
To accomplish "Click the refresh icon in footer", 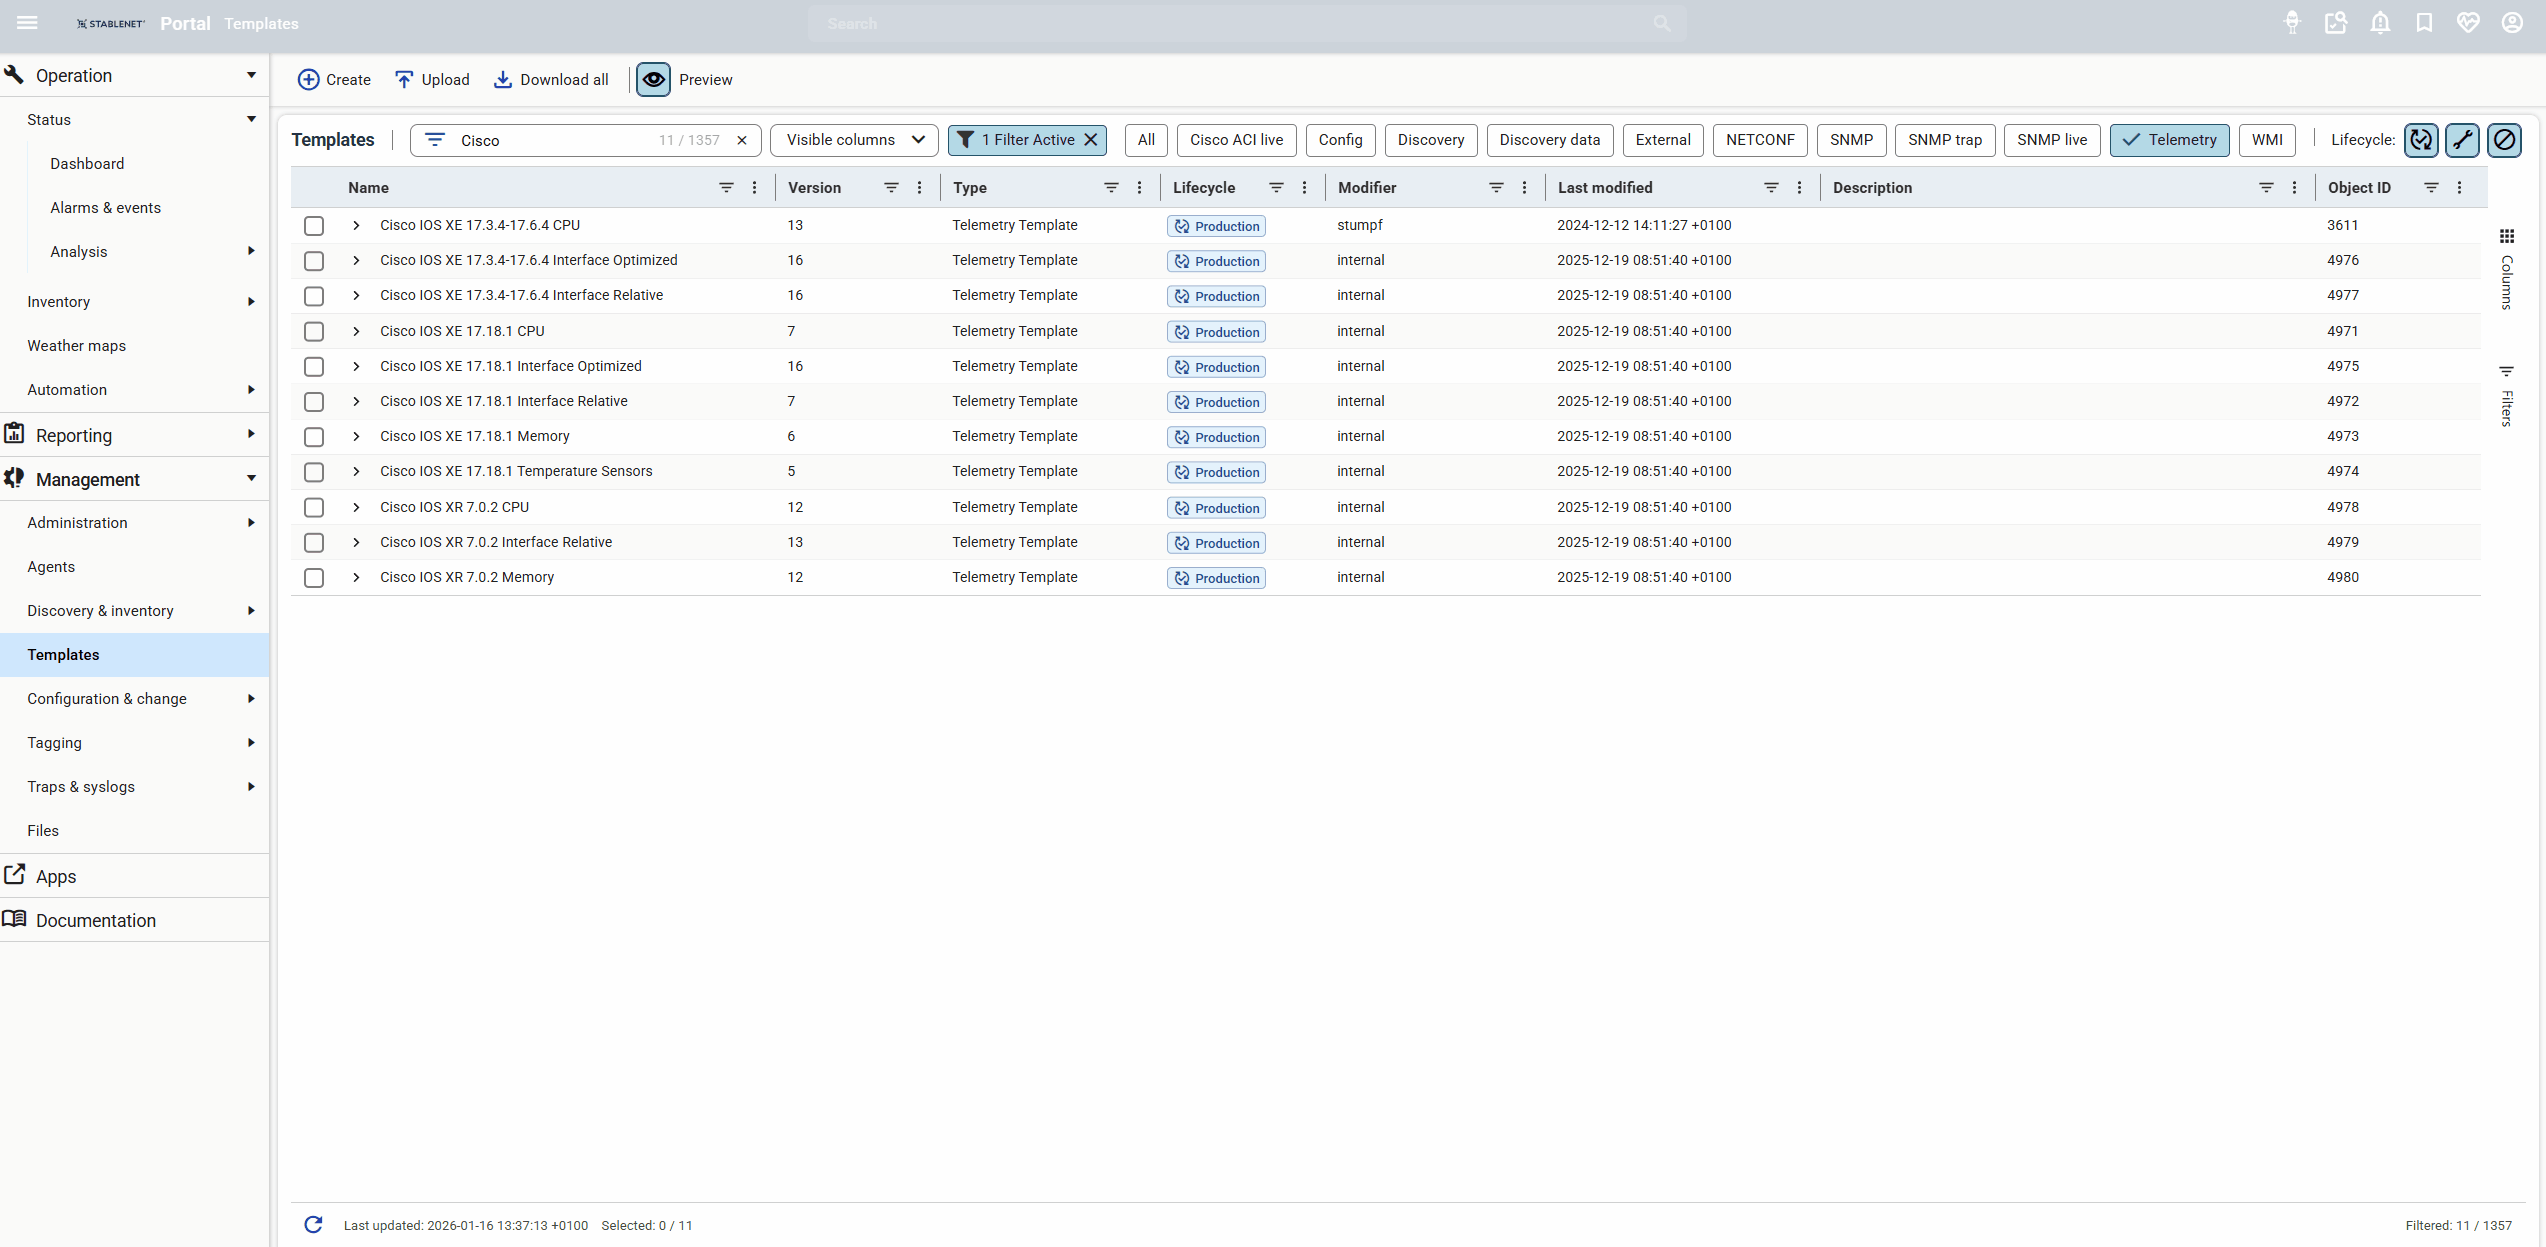I will 313,1225.
